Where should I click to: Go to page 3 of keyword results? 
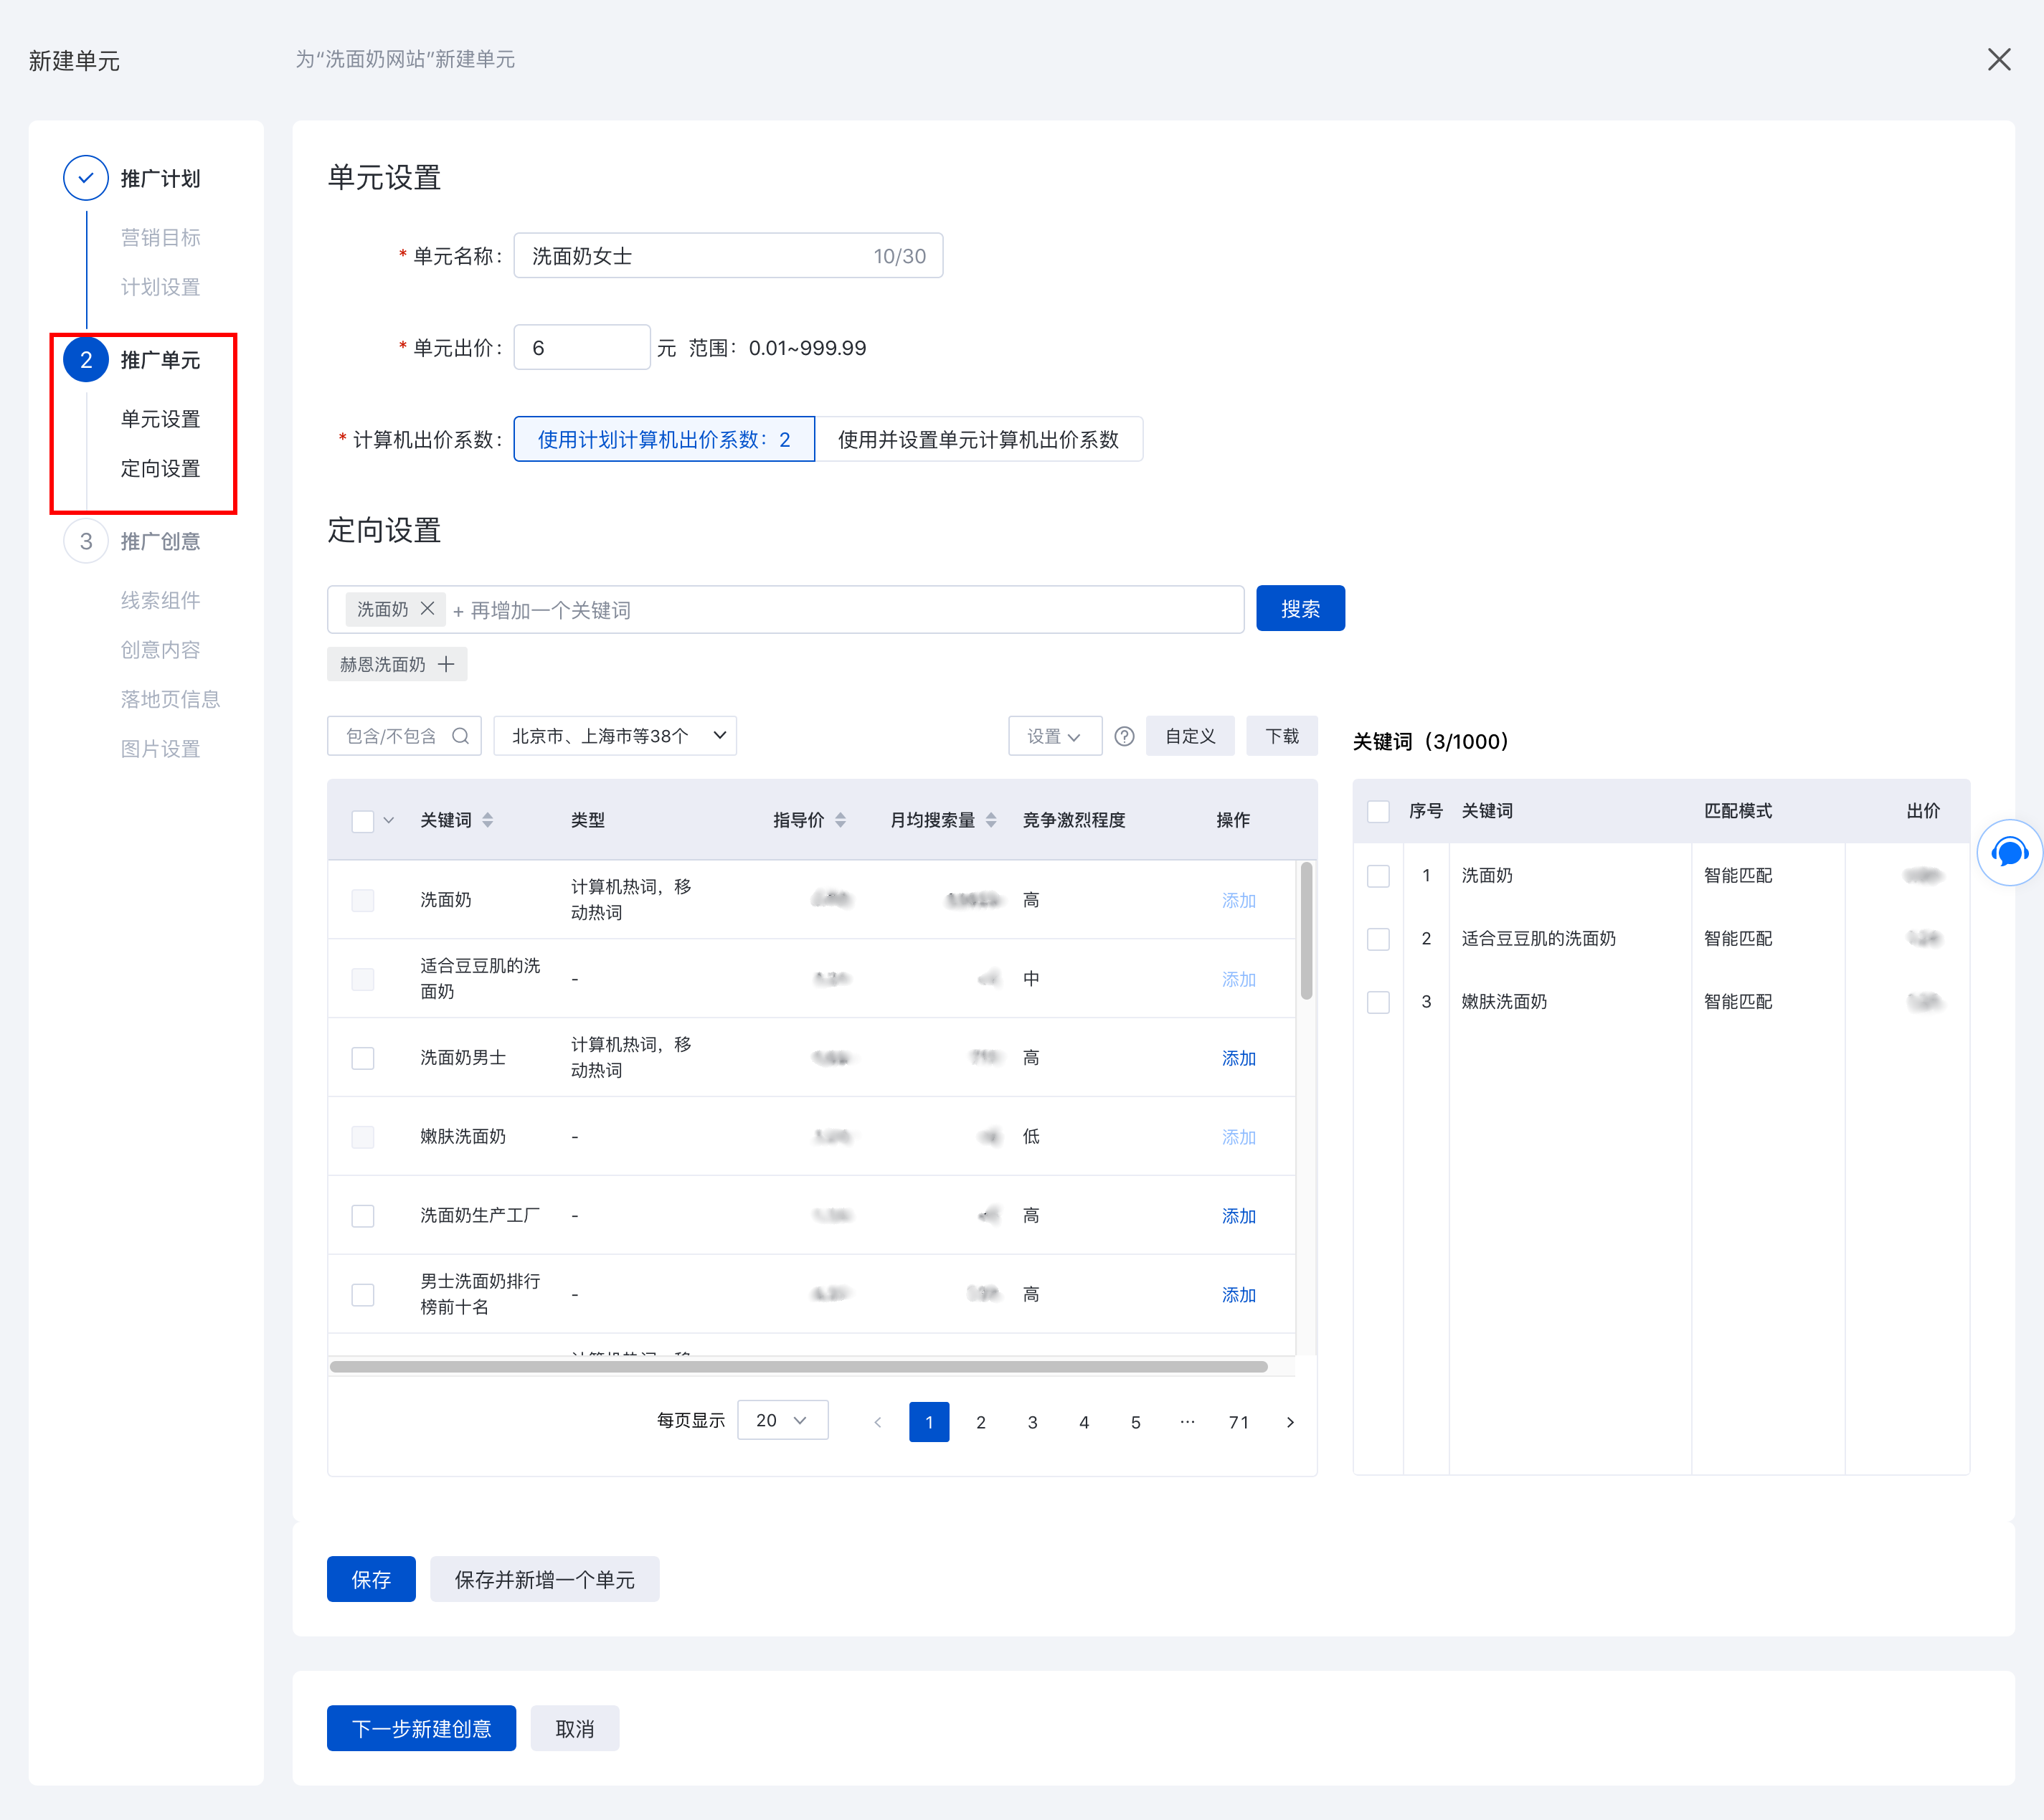click(x=1032, y=1421)
